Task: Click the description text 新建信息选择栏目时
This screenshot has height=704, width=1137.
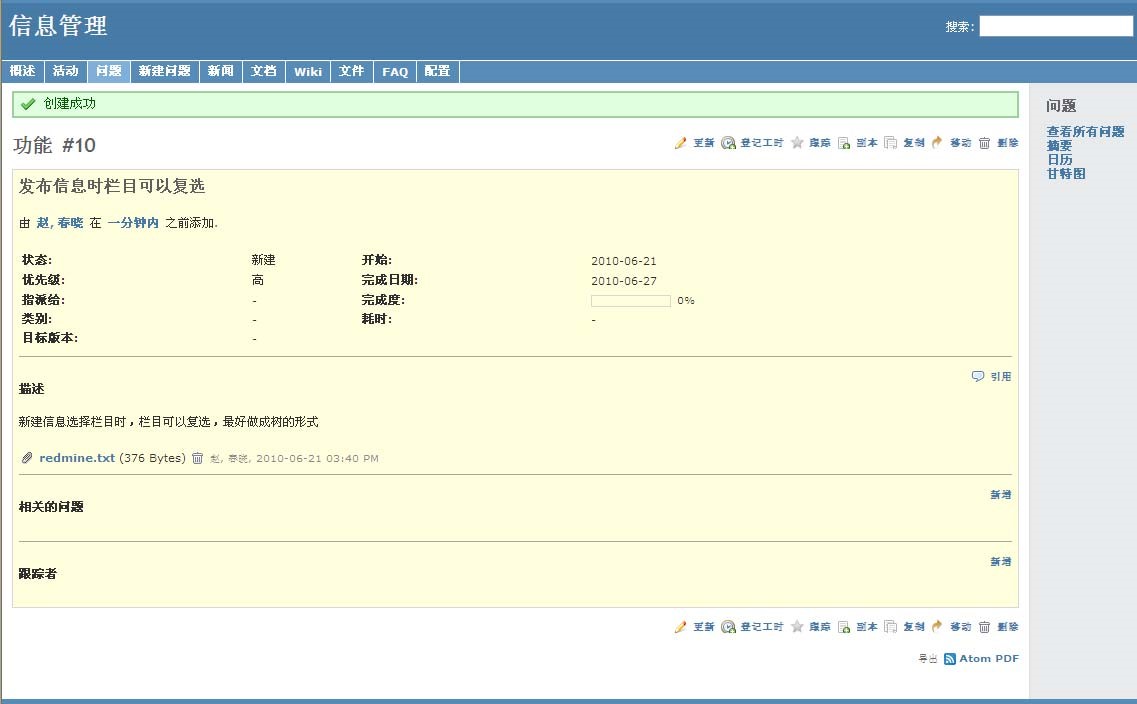Action: 73,422
